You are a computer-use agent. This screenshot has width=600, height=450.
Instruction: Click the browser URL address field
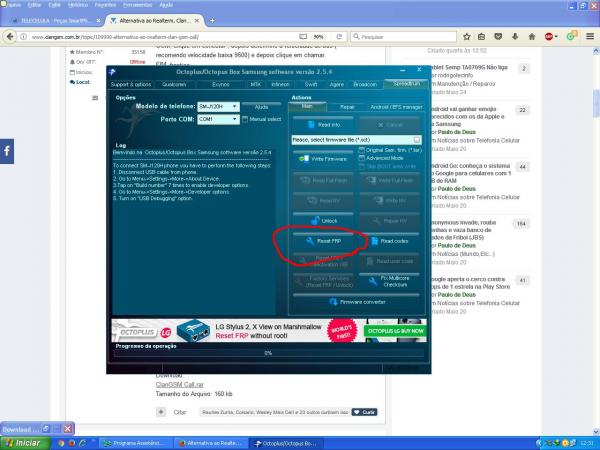click(161, 37)
